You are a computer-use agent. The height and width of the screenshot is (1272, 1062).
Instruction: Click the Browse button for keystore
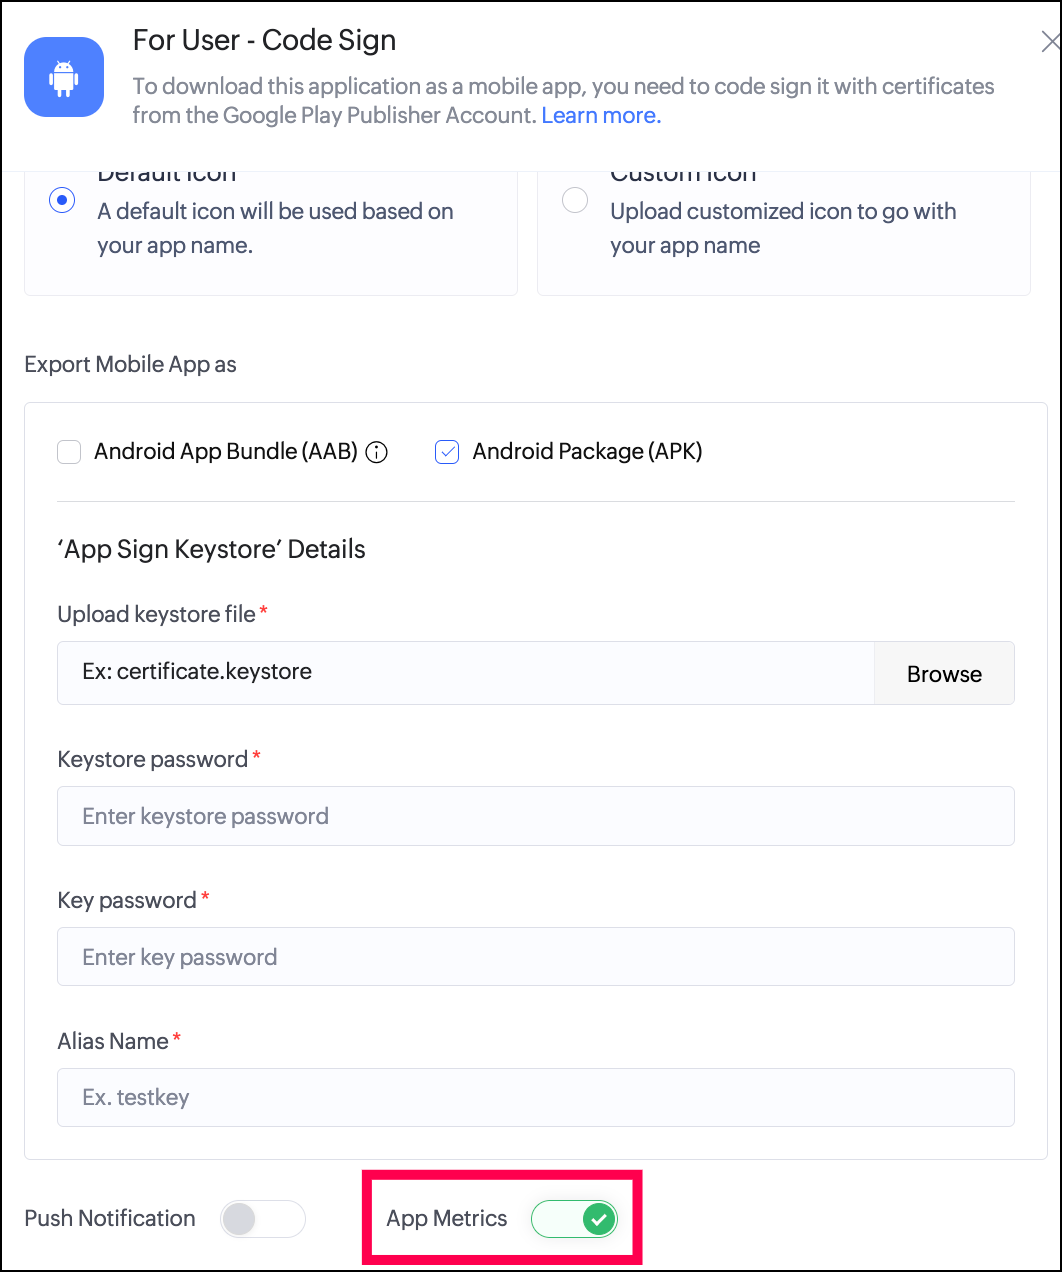pos(944,674)
